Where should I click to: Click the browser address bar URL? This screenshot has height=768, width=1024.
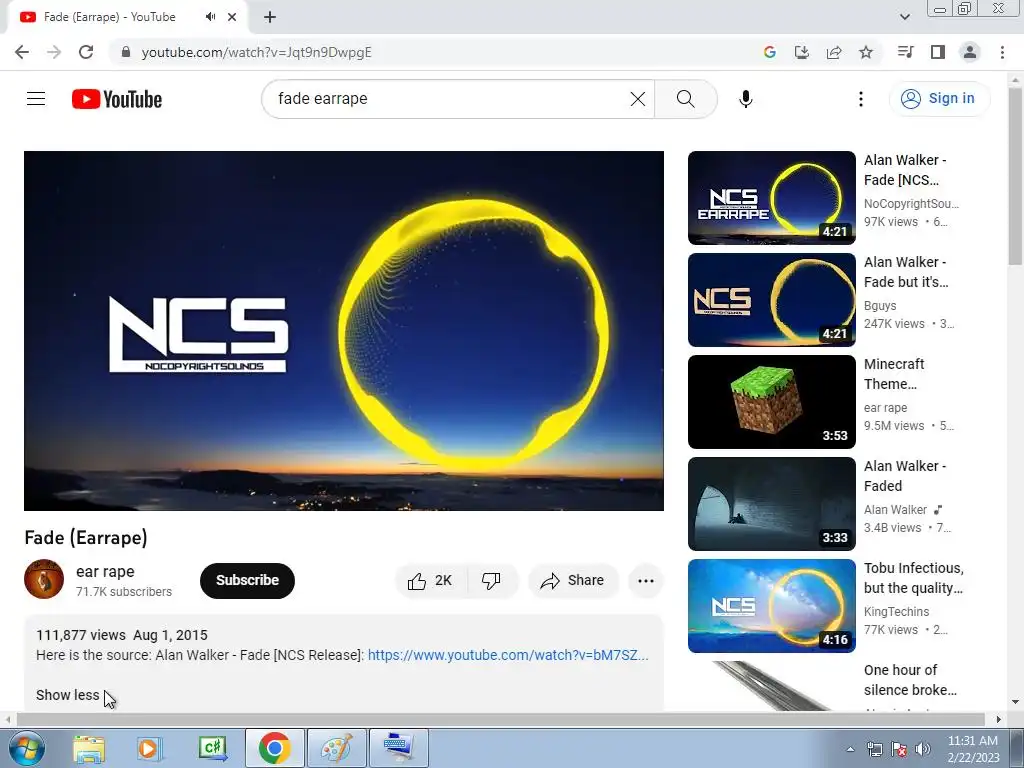[257, 52]
